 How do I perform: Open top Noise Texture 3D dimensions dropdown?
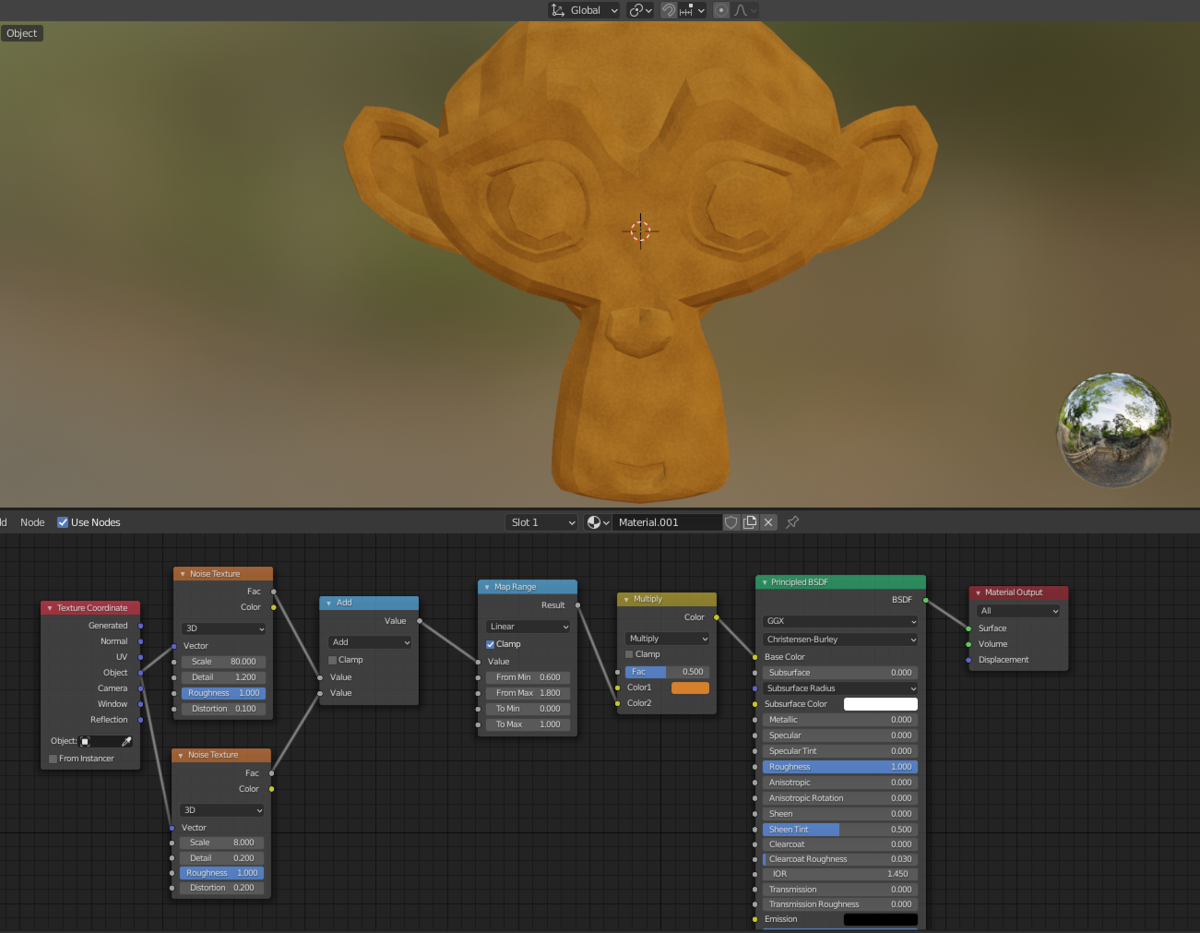tap(223, 629)
